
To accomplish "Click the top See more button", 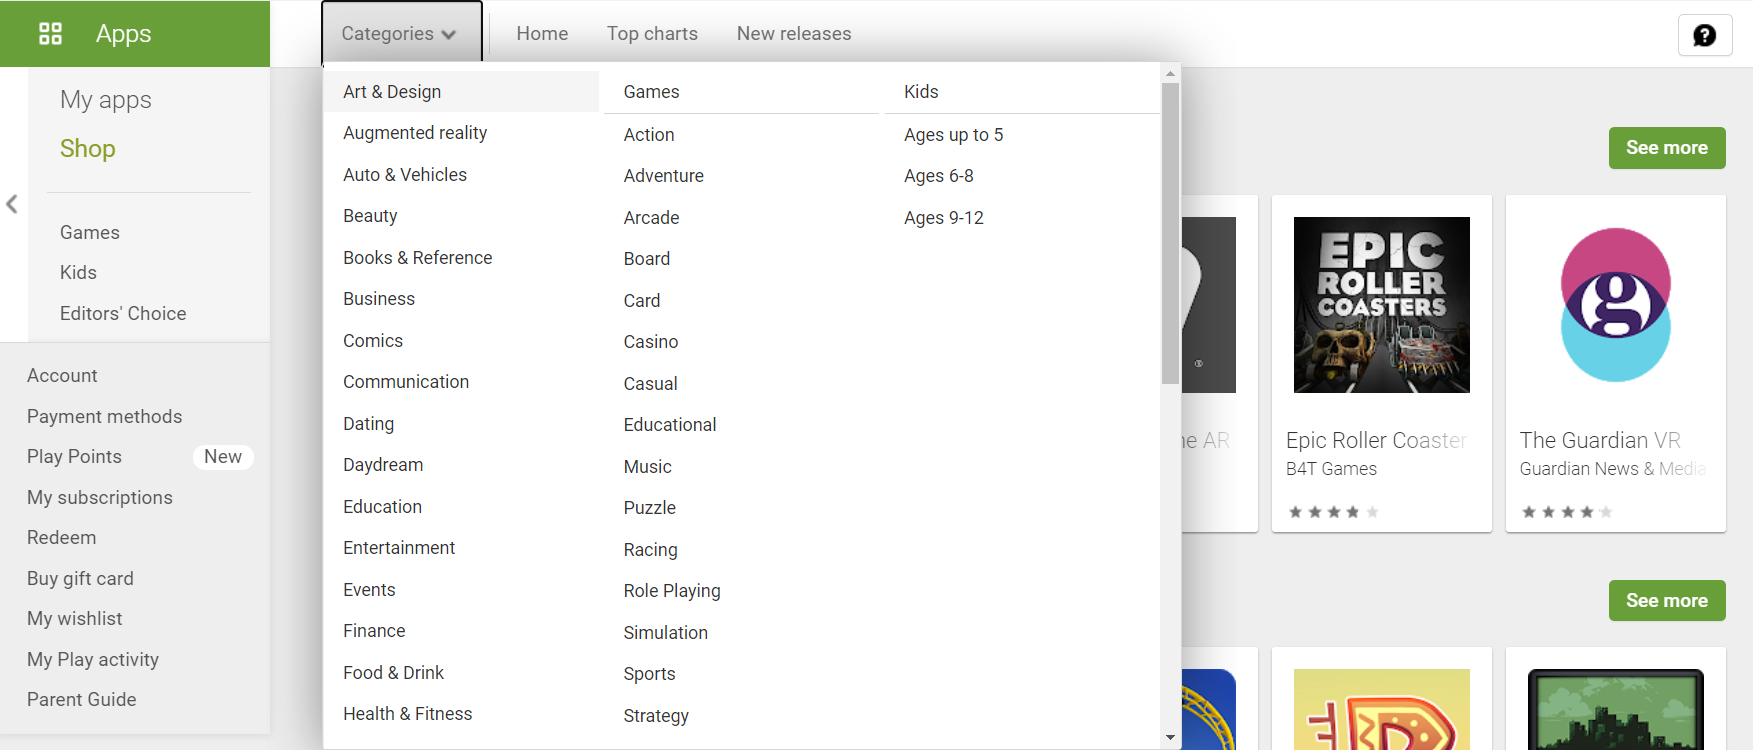I will tap(1667, 148).
